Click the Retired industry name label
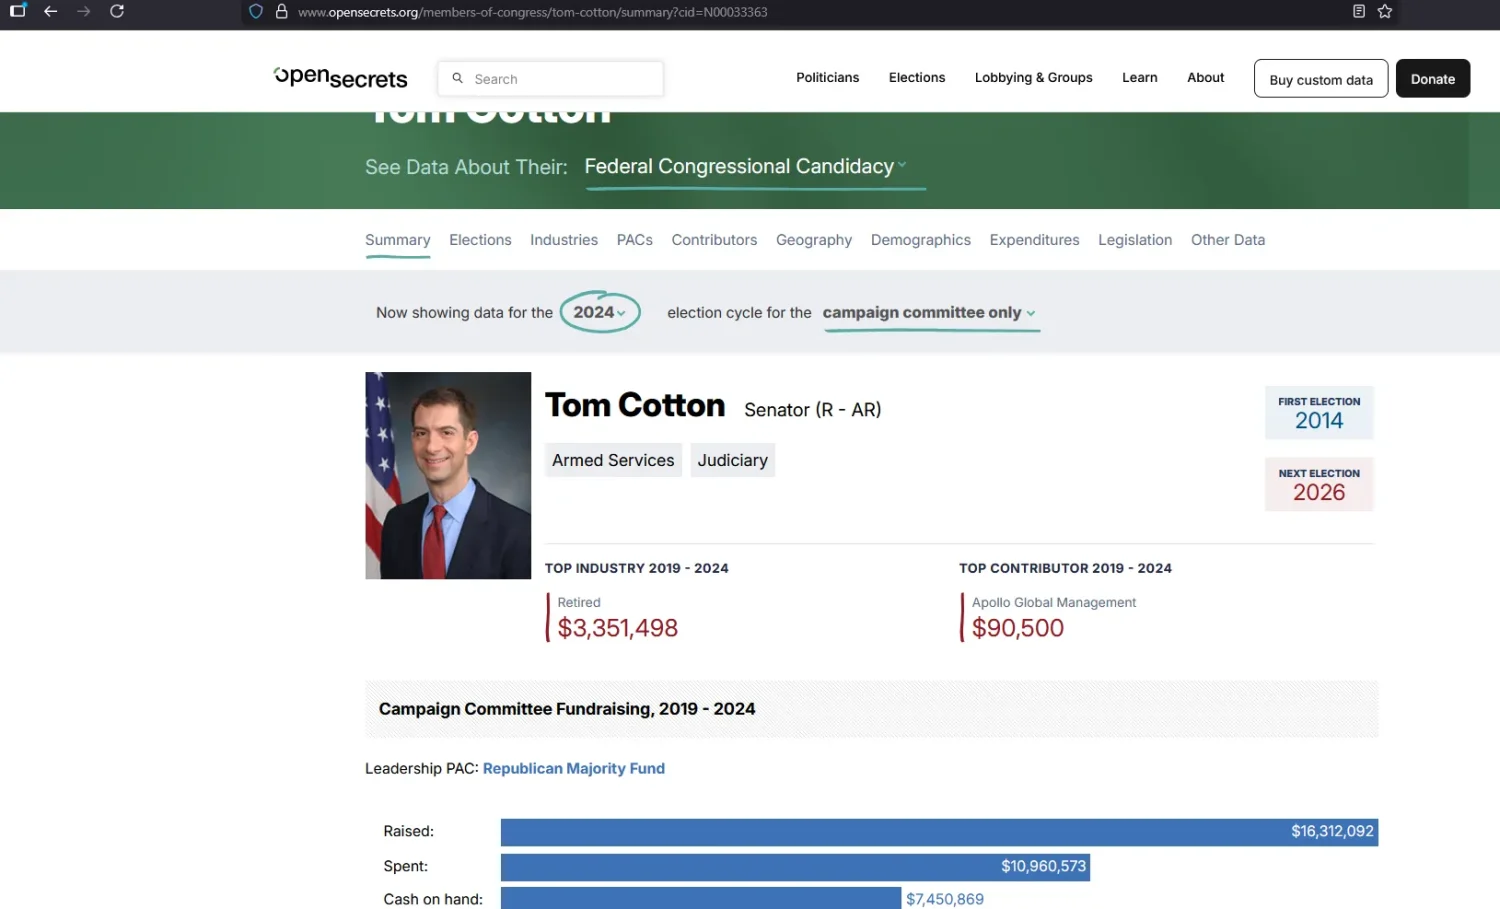 (579, 602)
